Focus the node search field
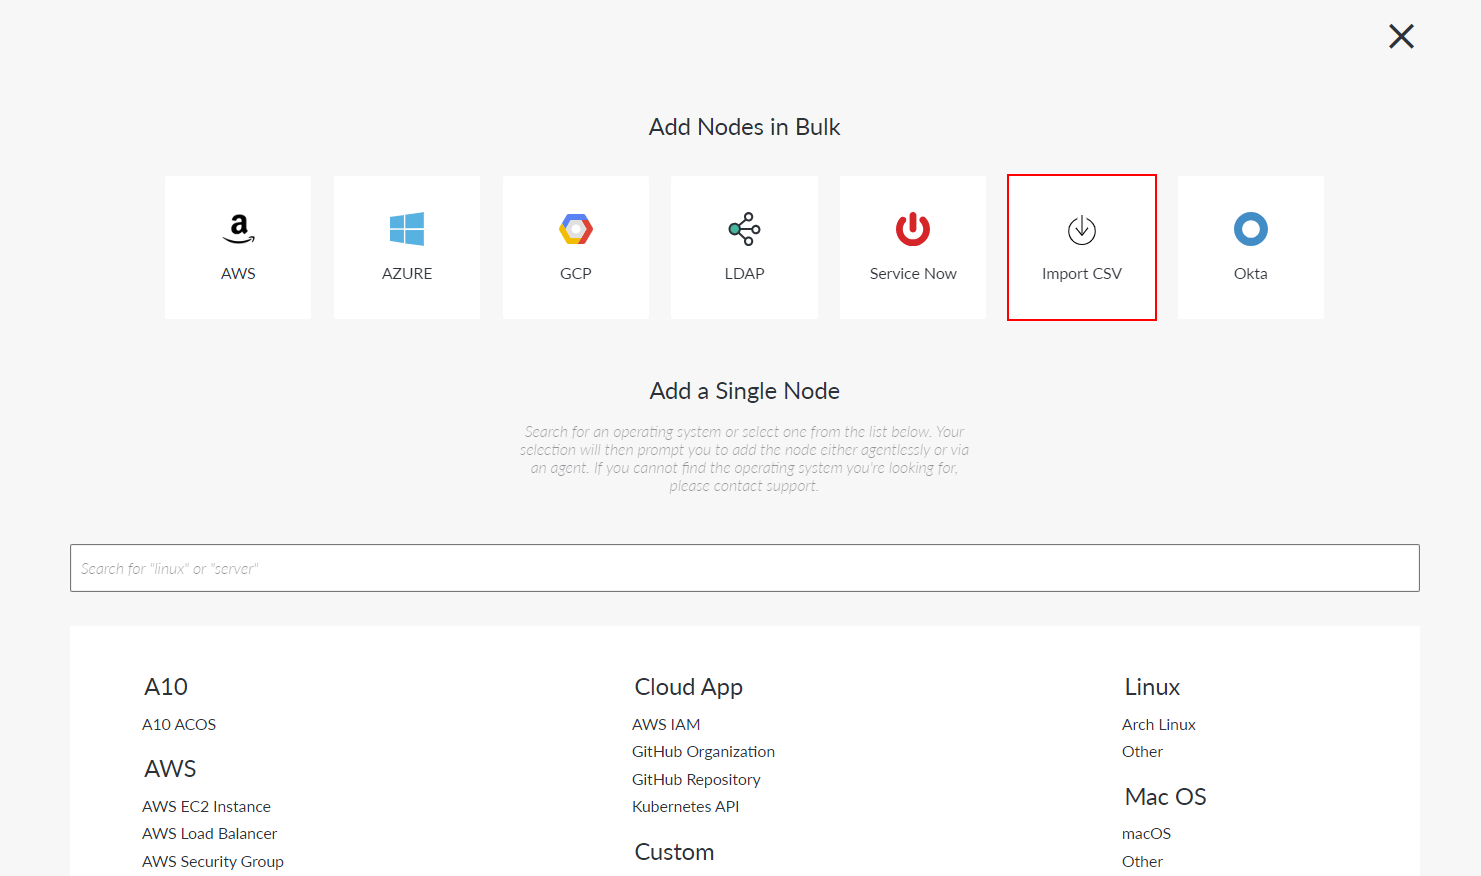The width and height of the screenshot is (1481, 876). tap(745, 568)
